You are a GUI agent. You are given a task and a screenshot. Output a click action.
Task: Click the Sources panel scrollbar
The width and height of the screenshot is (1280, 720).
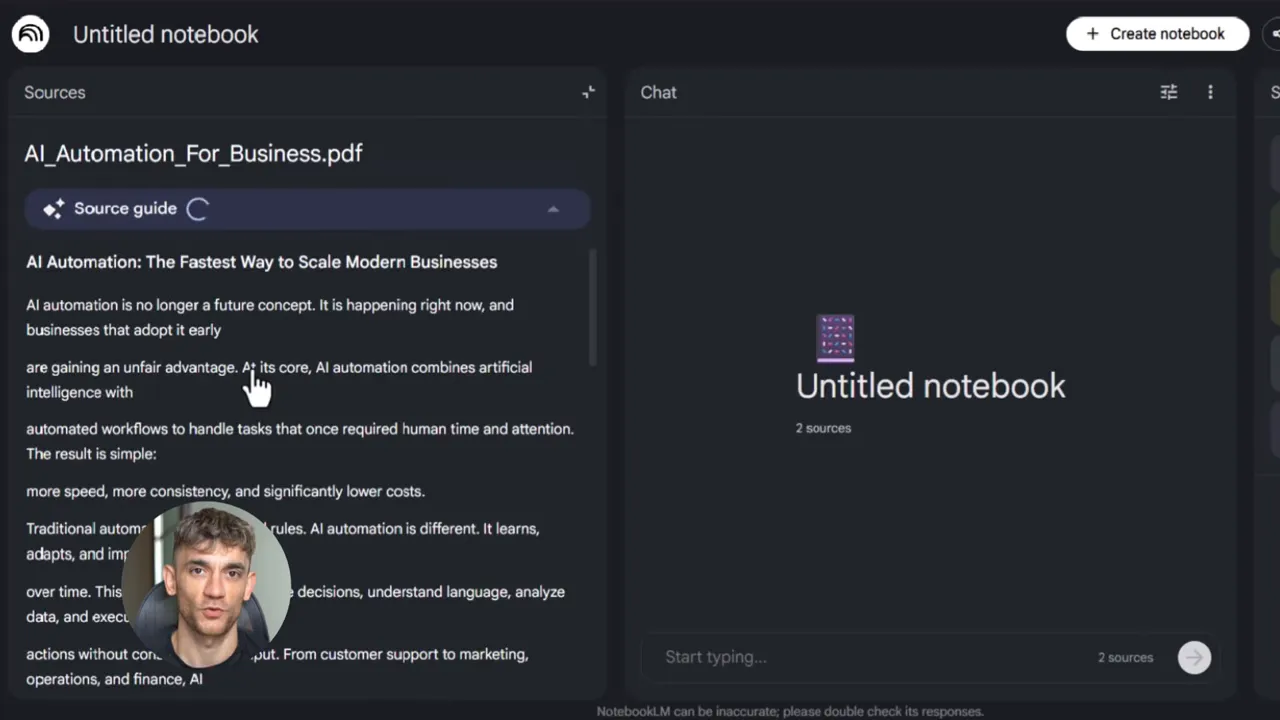[x=592, y=307]
